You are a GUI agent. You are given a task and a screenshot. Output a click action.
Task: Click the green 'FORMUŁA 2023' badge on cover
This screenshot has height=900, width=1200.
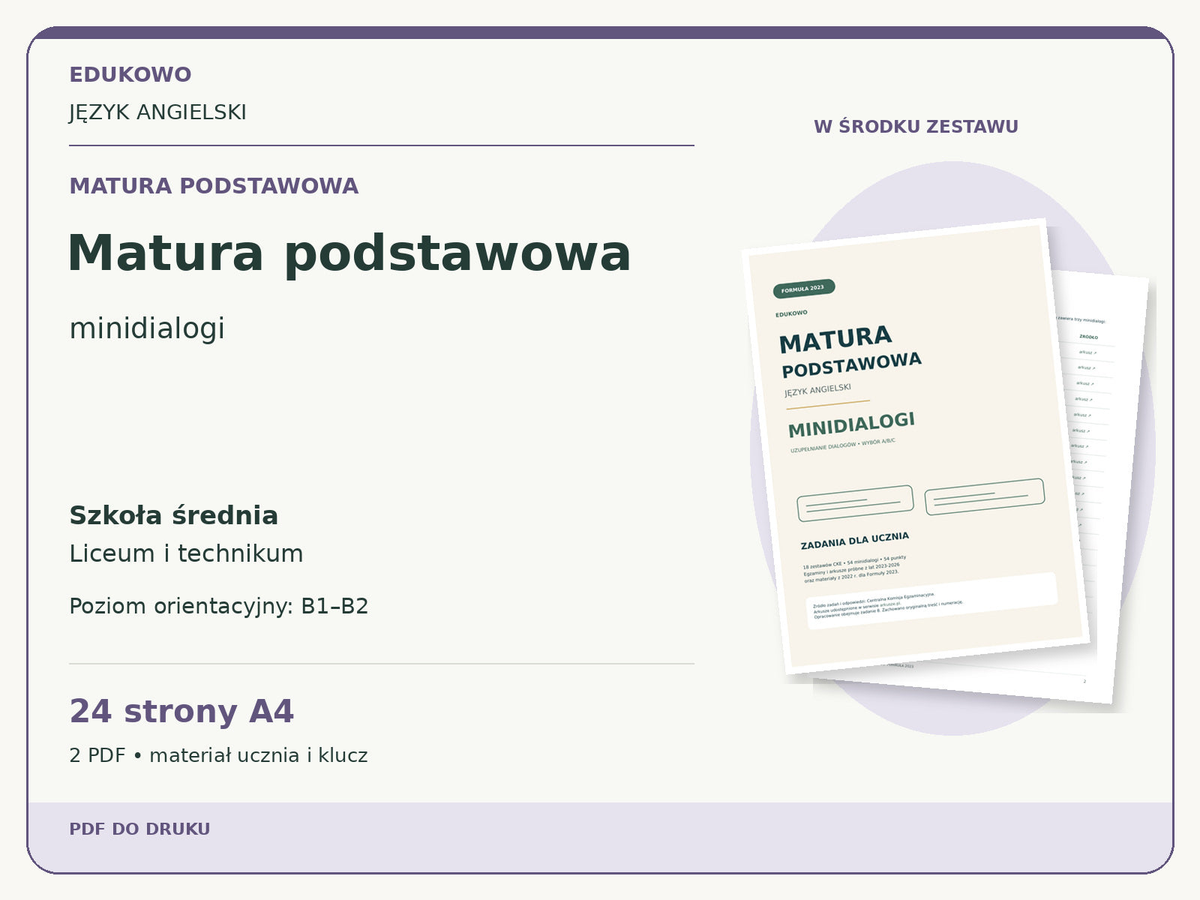coord(804,289)
